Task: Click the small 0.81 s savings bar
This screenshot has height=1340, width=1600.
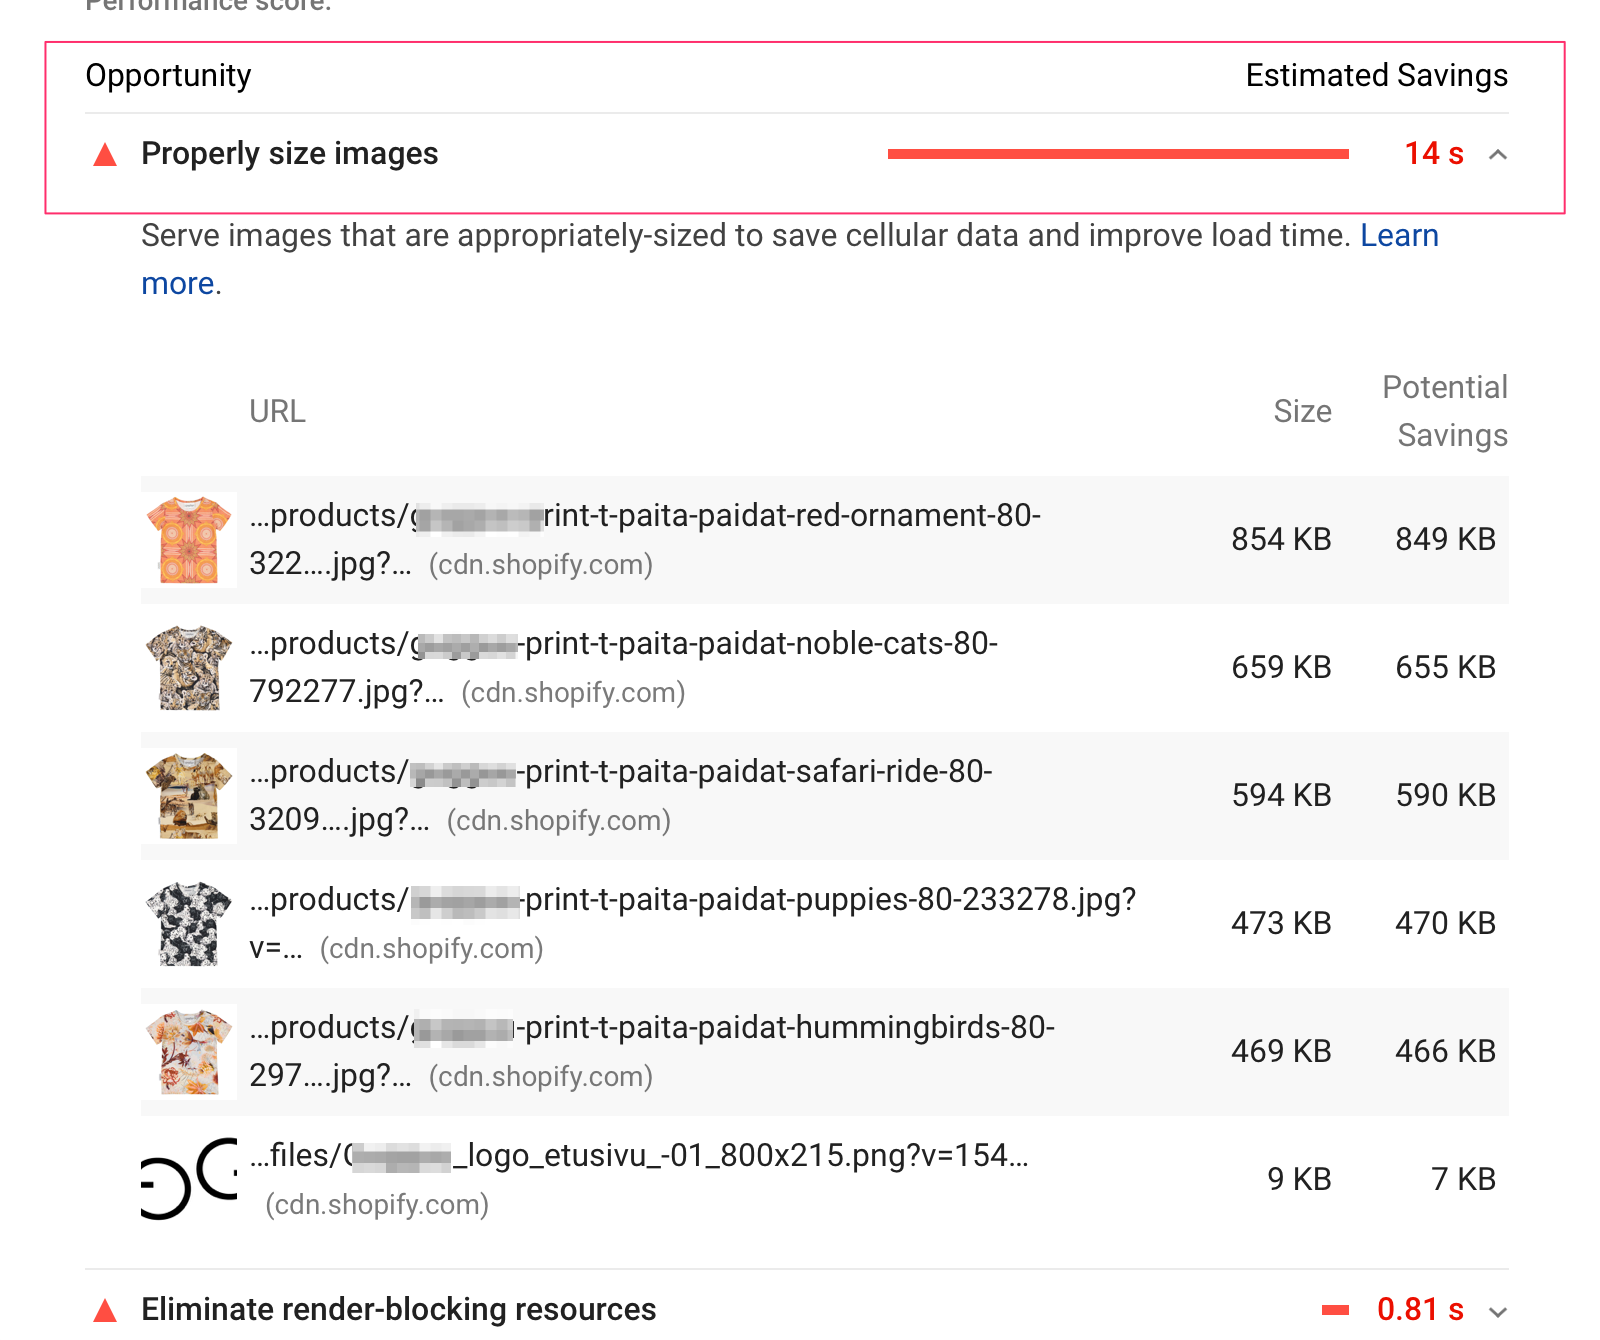Action: pos(1334,1310)
